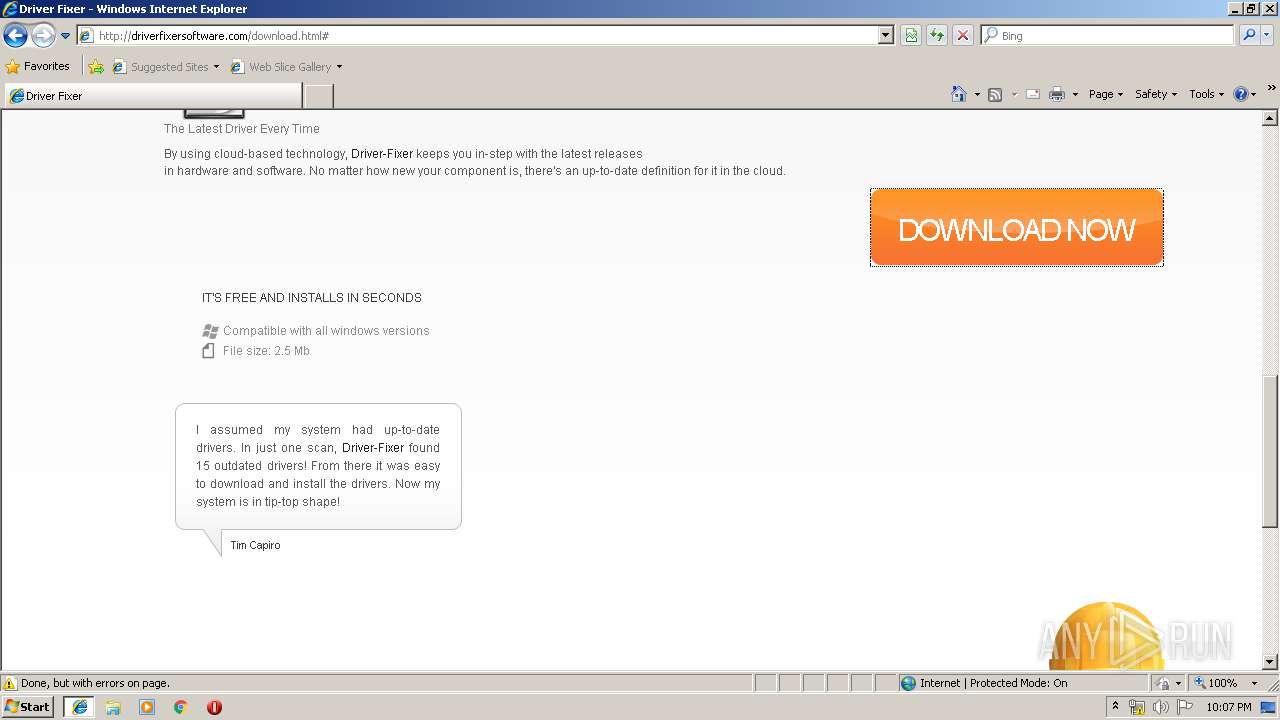Open the Safety menu
Screen dimensions: 1280x720
(x=1155, y=94)
